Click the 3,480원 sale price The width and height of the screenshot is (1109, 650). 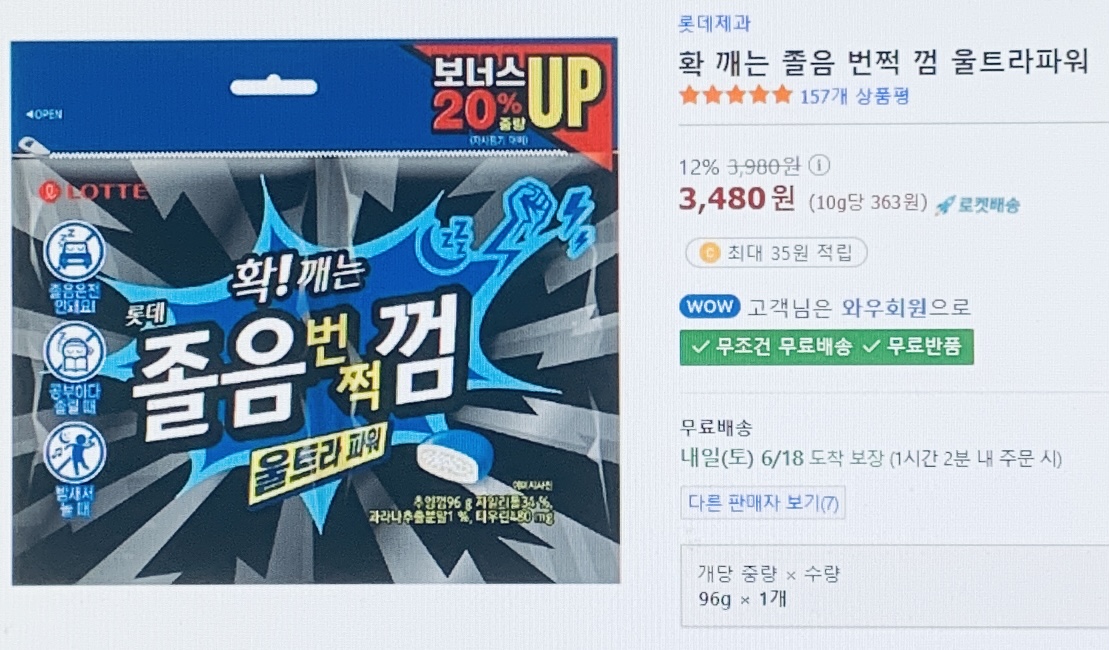(736, 199)
